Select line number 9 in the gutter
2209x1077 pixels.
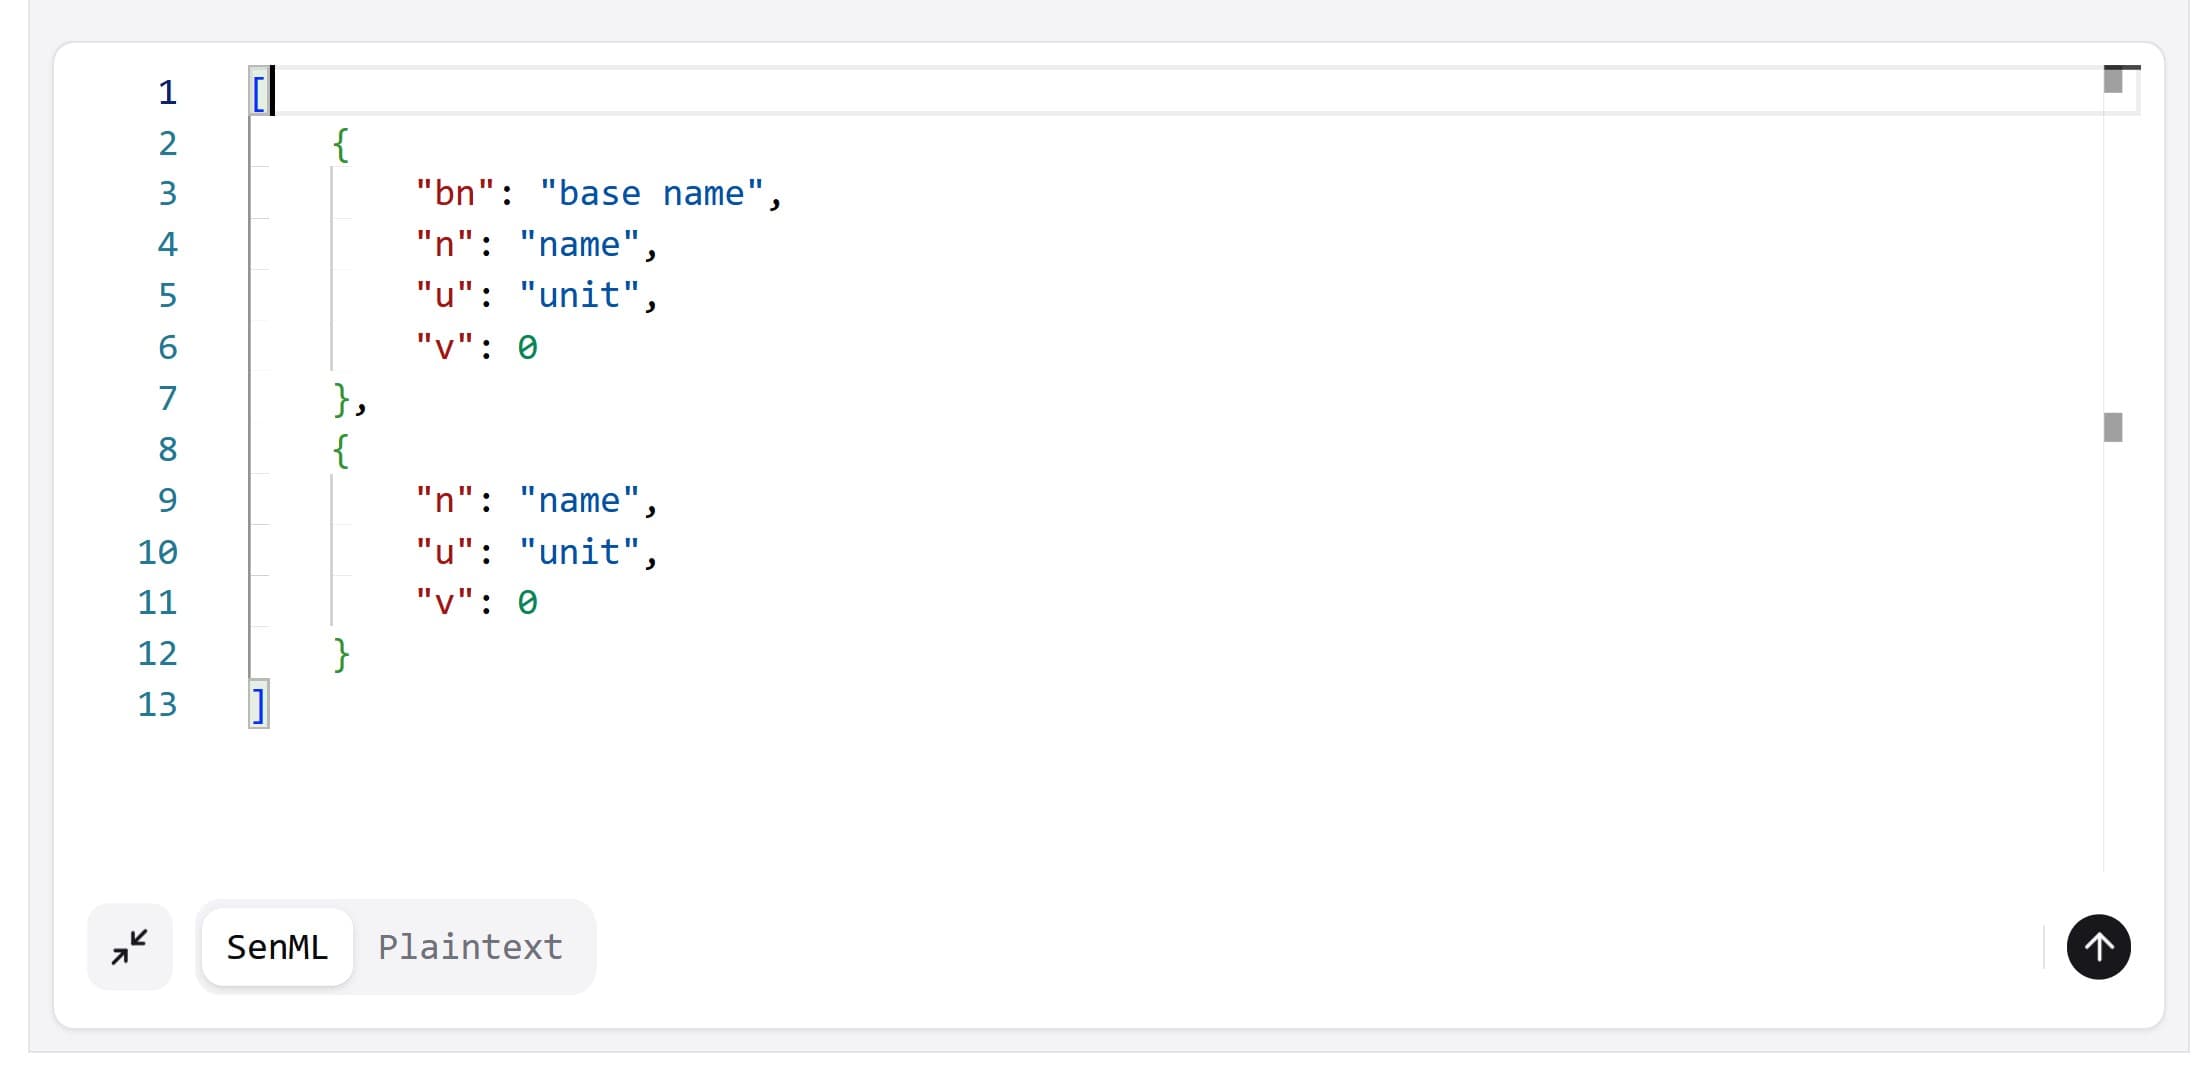click(x=167, y=500)
